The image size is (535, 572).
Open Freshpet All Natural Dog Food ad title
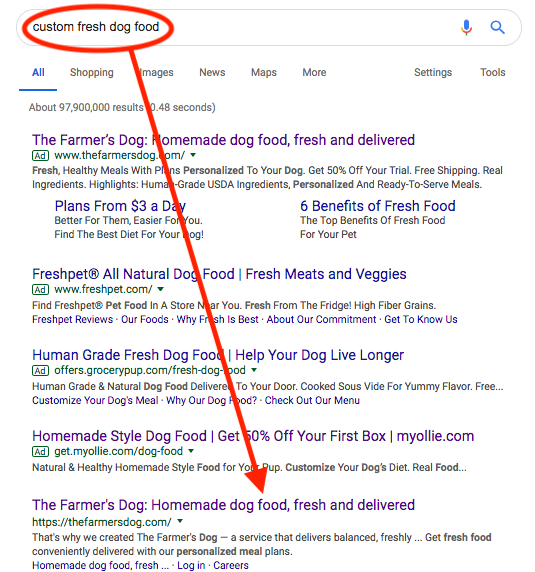point(219,274)
